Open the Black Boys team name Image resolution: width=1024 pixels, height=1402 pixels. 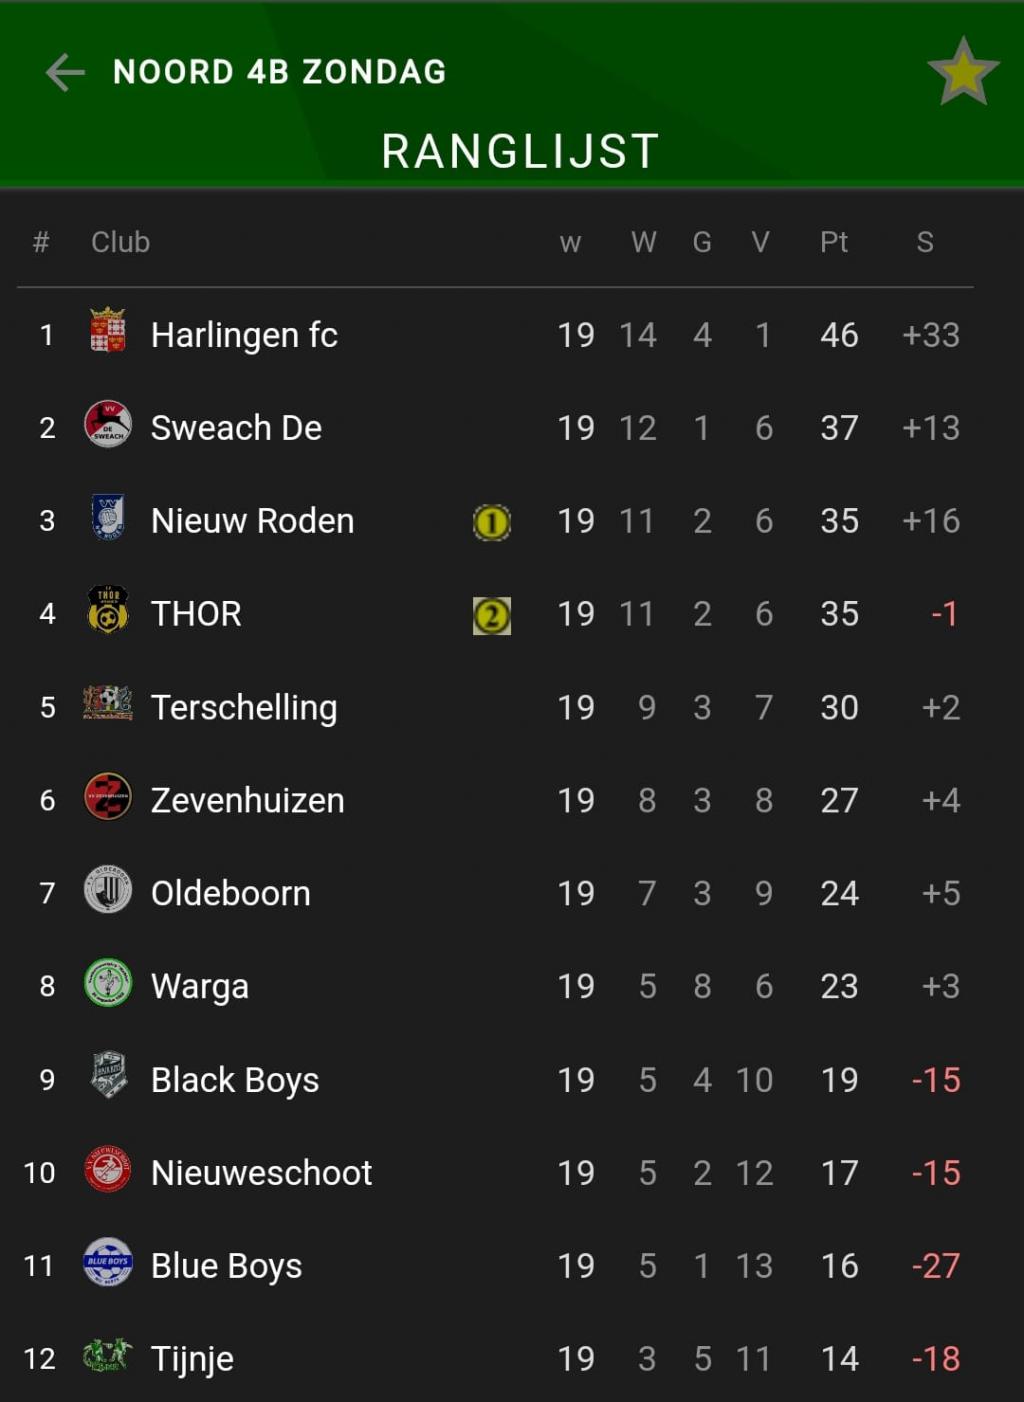pos(235,1080)
